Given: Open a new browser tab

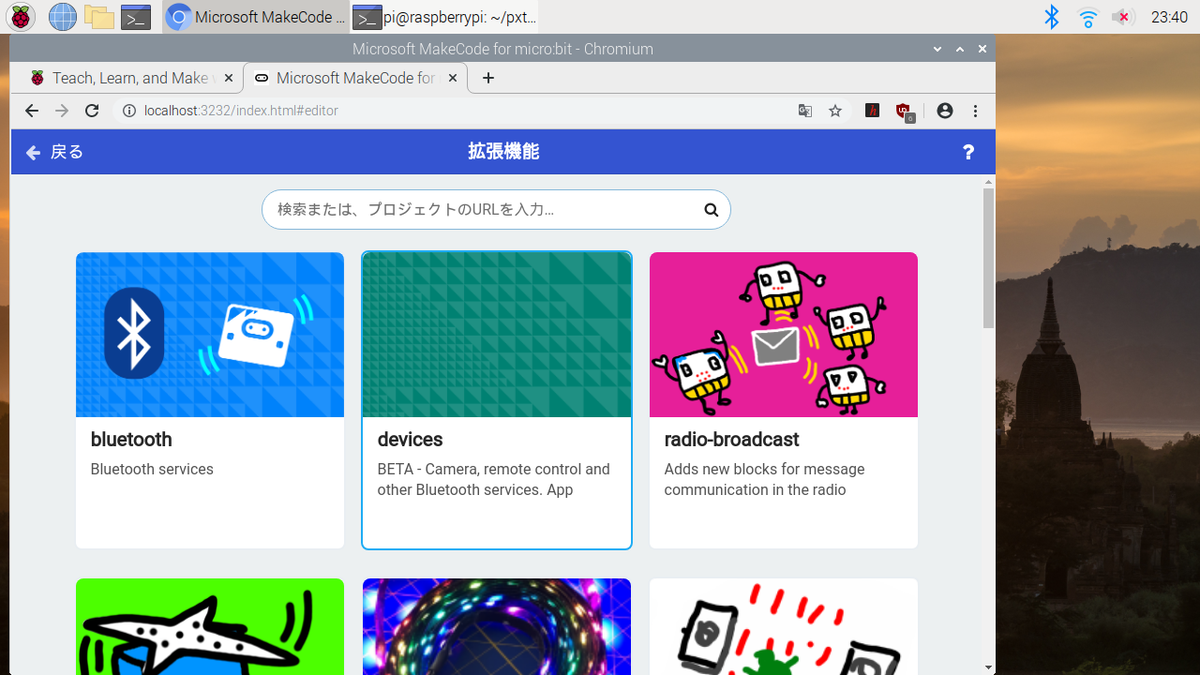Looking at the screenshot, I should tap(488, 78).
